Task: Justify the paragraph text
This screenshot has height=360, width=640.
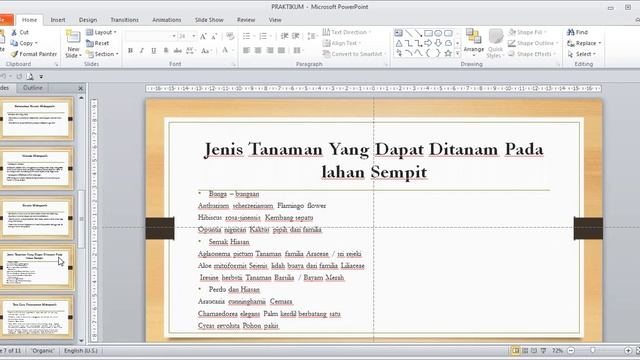Action: pyautogui.click(x=281, y=51)
